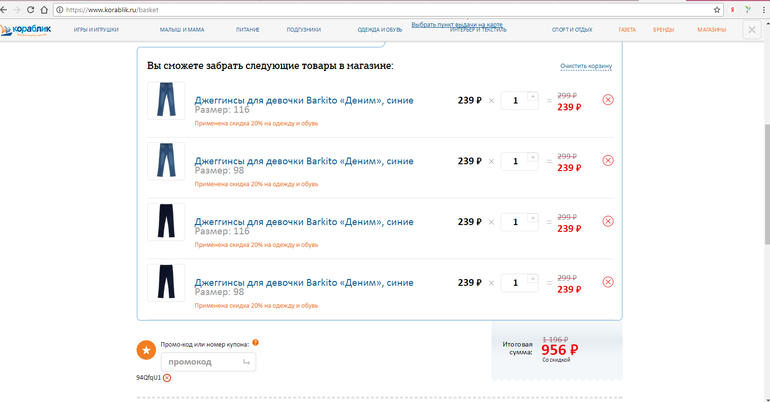Delete the last size 98 jeggings item
The image size is (770, 402).
click(x=608, y=282)
